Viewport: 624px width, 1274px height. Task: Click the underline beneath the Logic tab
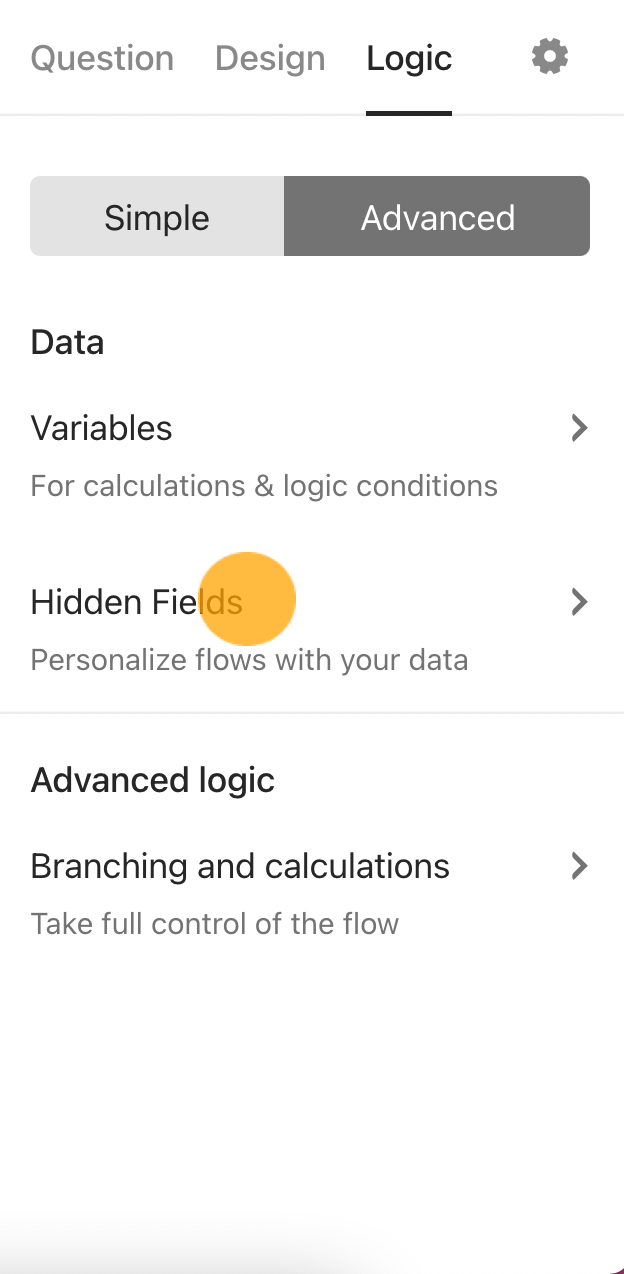click(409, 113)
